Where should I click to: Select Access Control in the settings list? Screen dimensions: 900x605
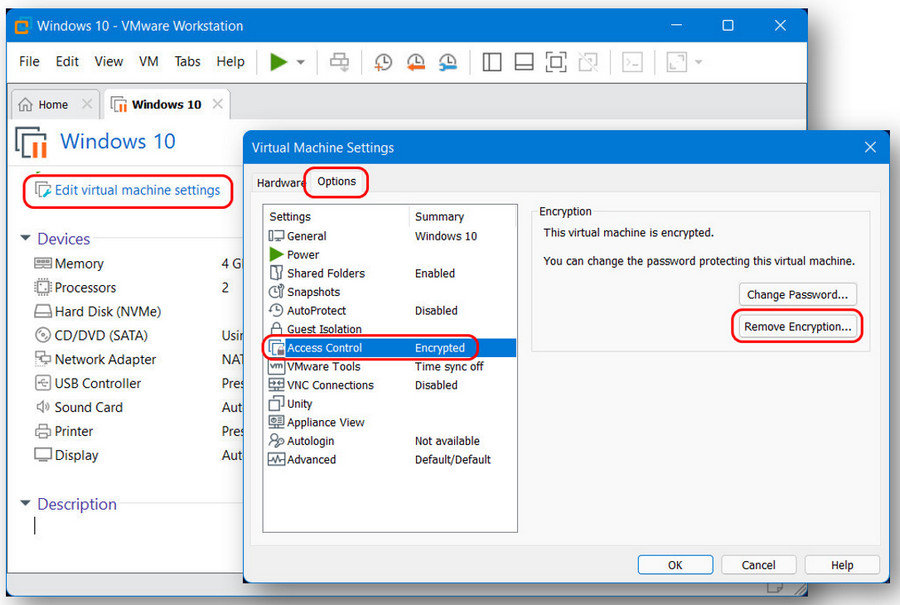pos(390,348)
